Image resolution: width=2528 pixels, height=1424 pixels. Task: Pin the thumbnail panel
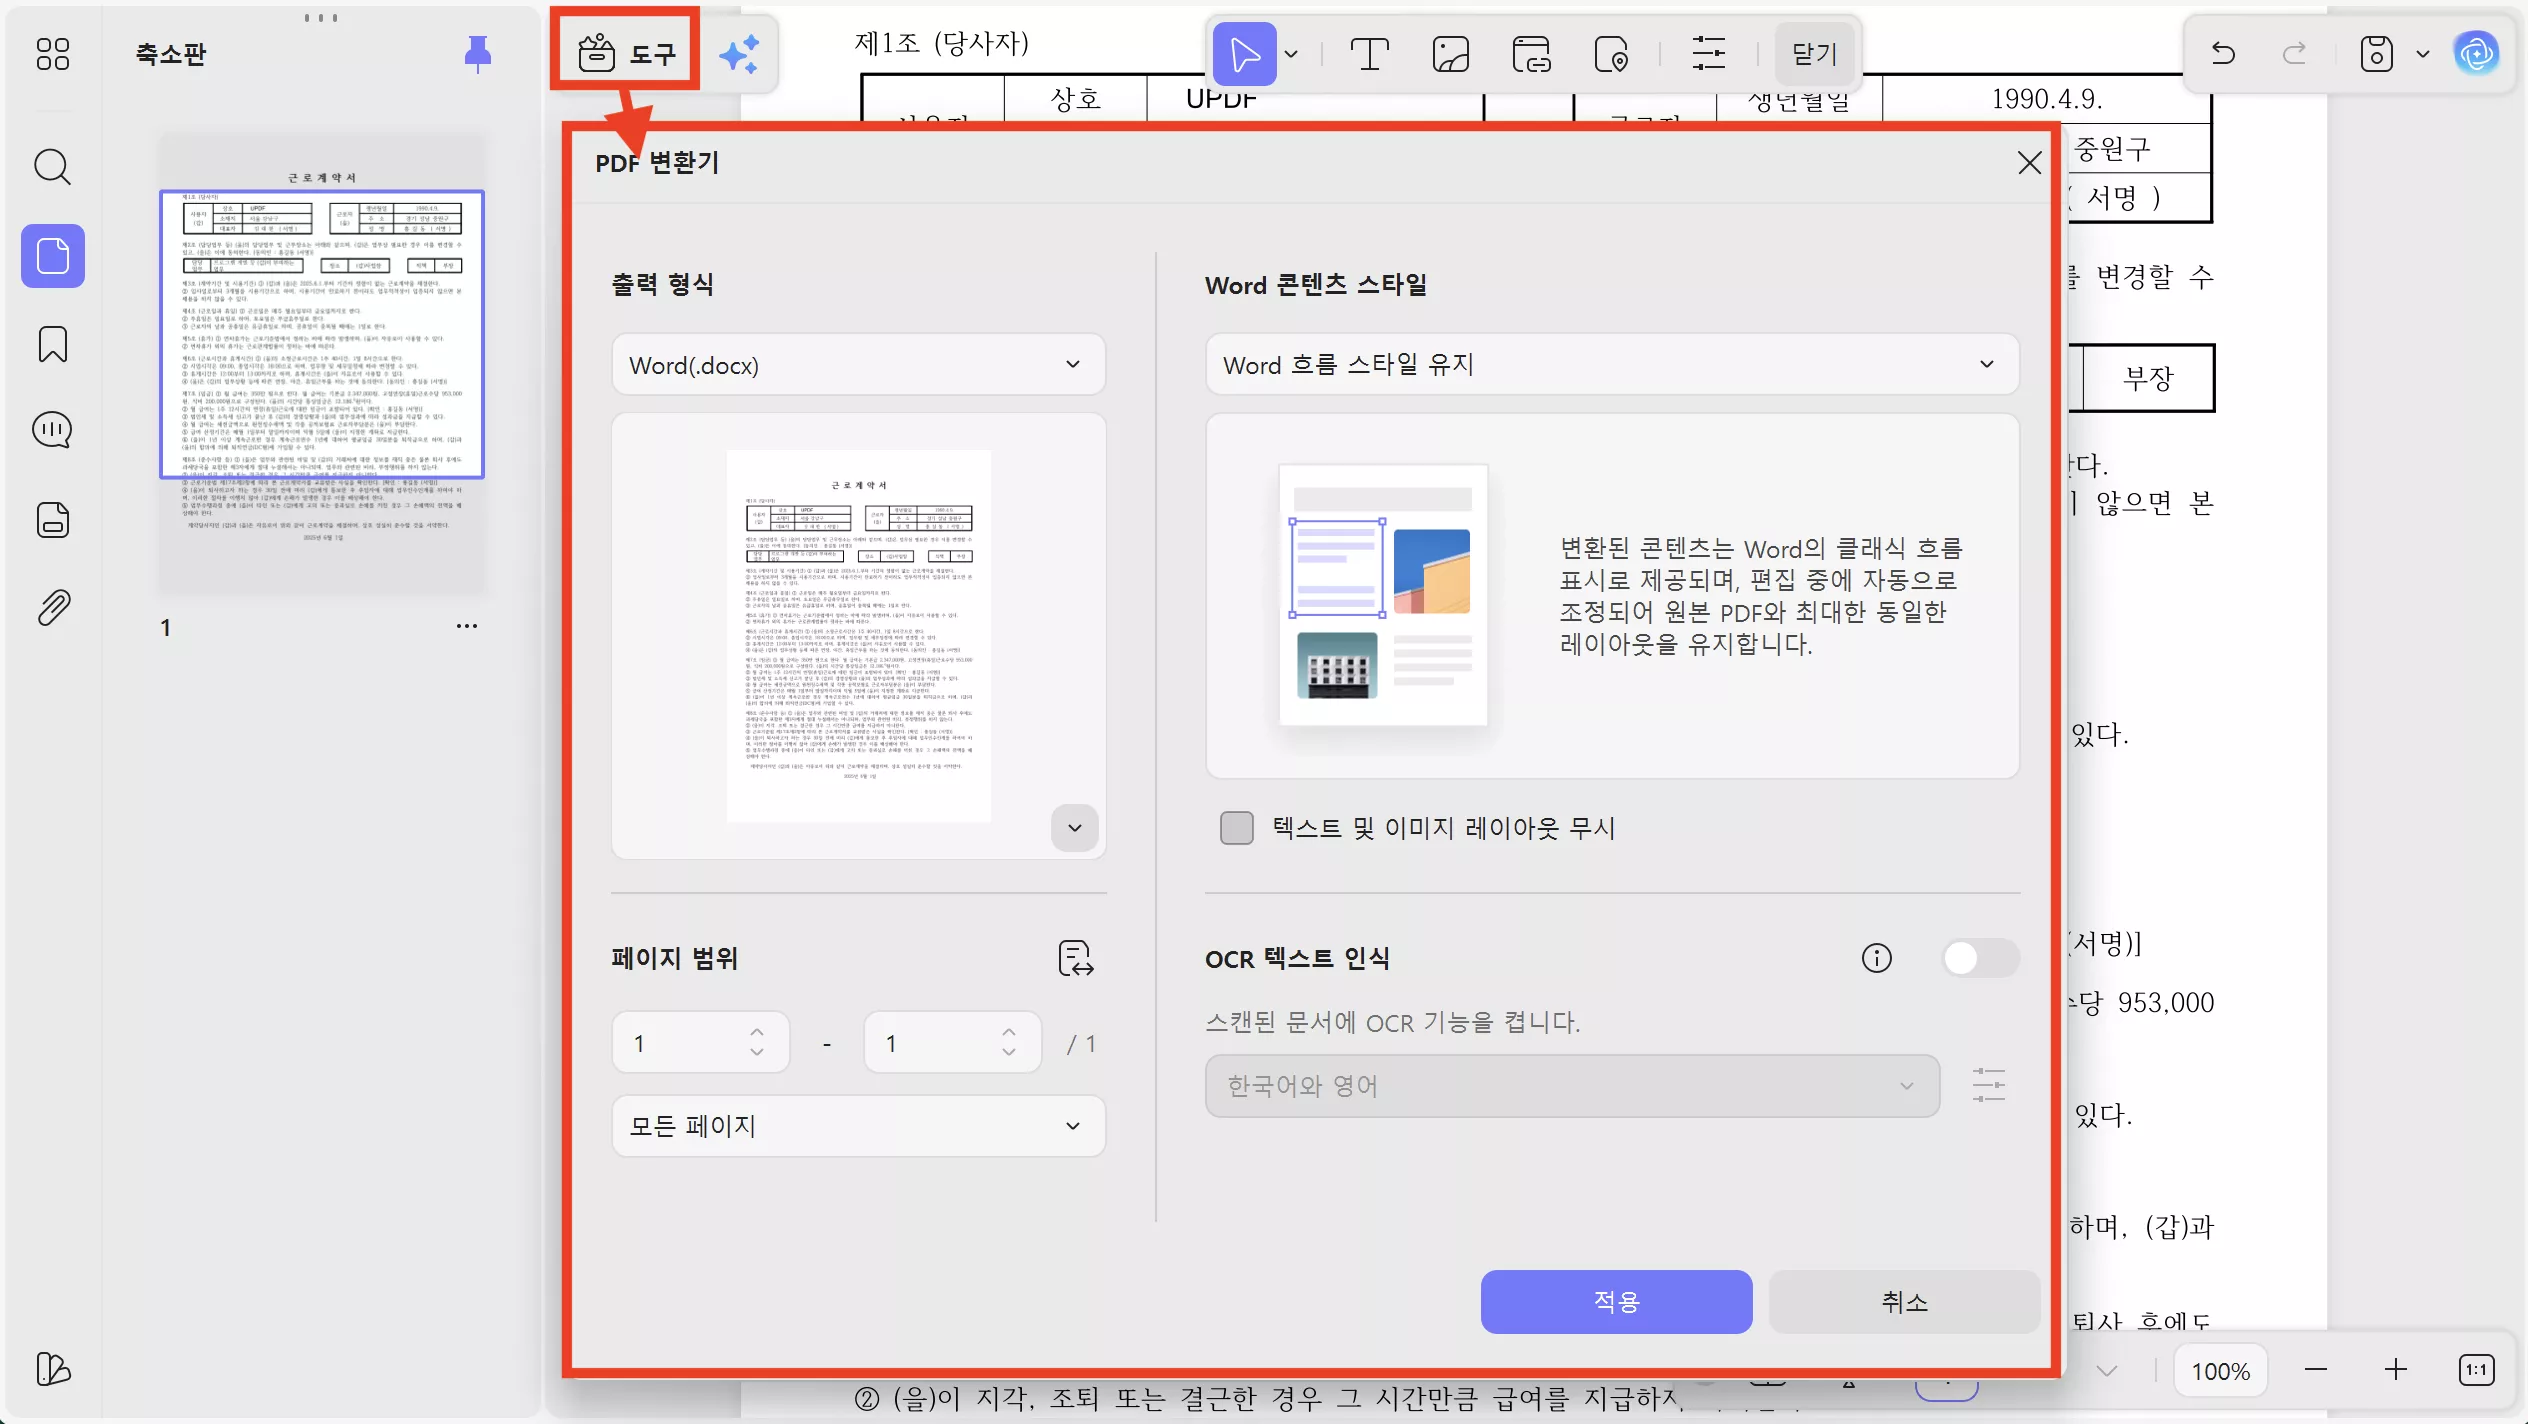tap(477, 54)
